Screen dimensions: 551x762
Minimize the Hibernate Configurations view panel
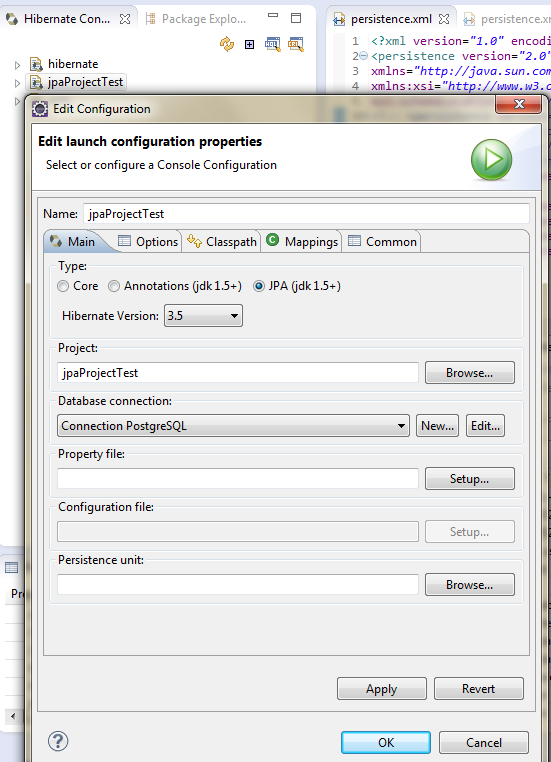[x=273, y=16]
